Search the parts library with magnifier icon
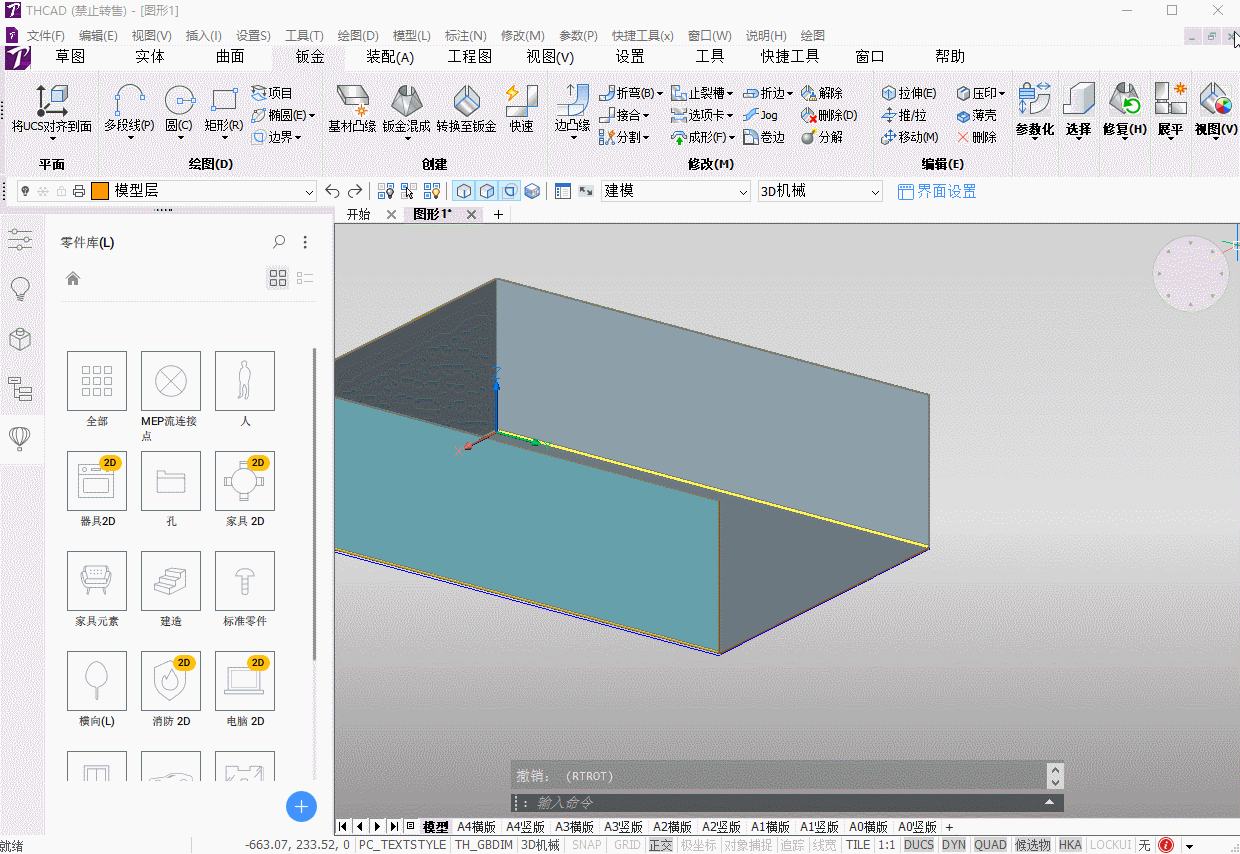The height and width of the screenshot is (854, 1240). pyautogui.click(x=279, y=242)
